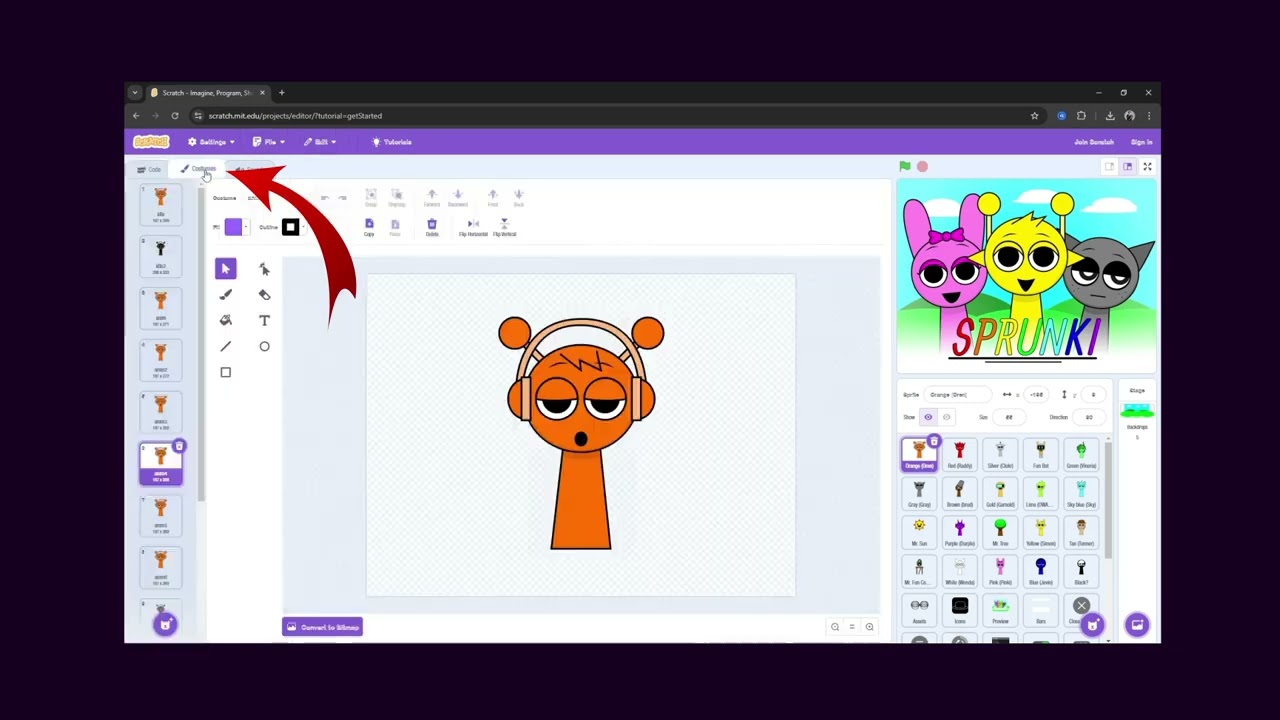Screen dimensions: 1280x720
Task: Open the Edit menu
Action: click(320, 142)
